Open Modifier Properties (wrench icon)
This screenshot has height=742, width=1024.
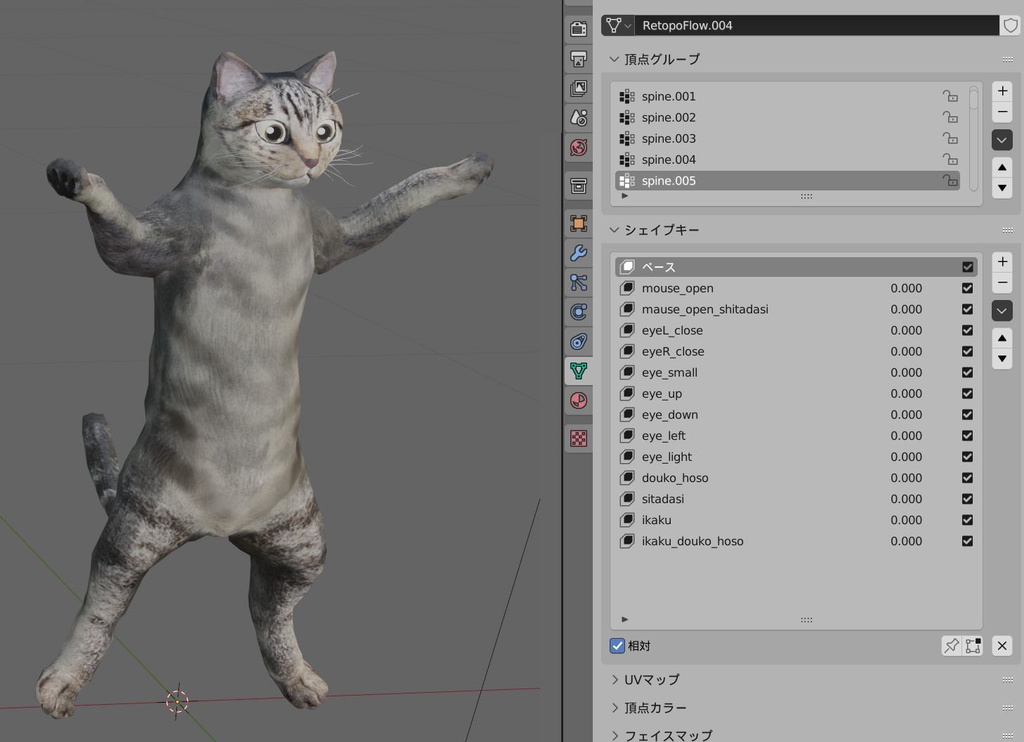click(x=579, y=253)
